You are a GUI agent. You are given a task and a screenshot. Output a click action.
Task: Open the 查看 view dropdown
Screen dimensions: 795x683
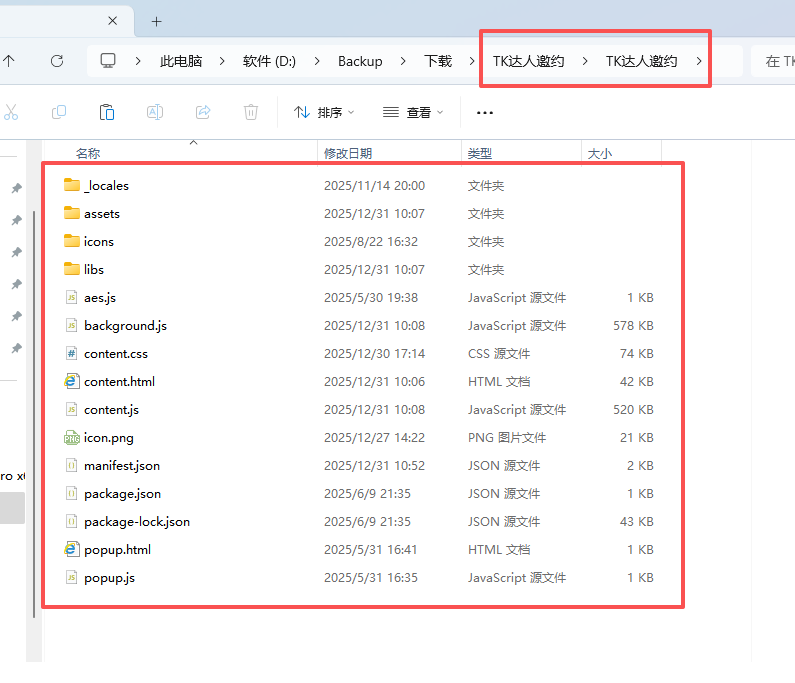413,113
